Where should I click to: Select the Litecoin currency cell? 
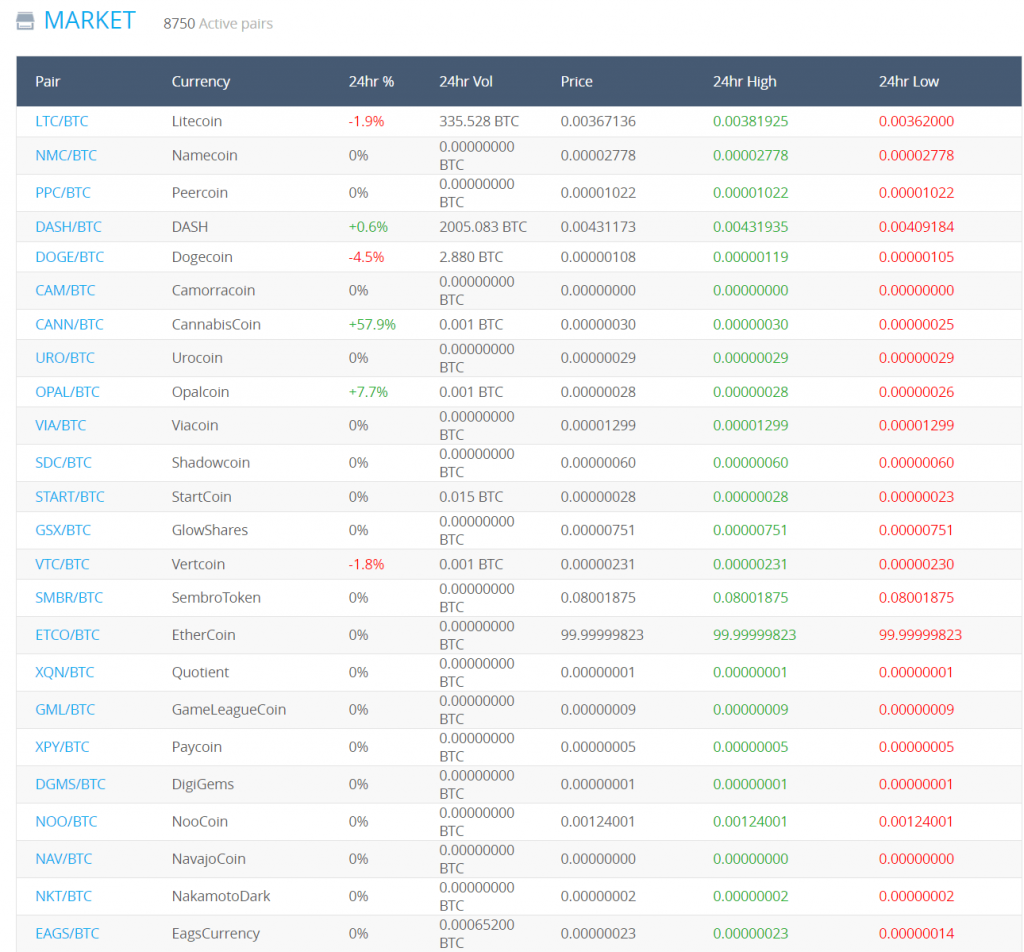[x=197, y=121]
